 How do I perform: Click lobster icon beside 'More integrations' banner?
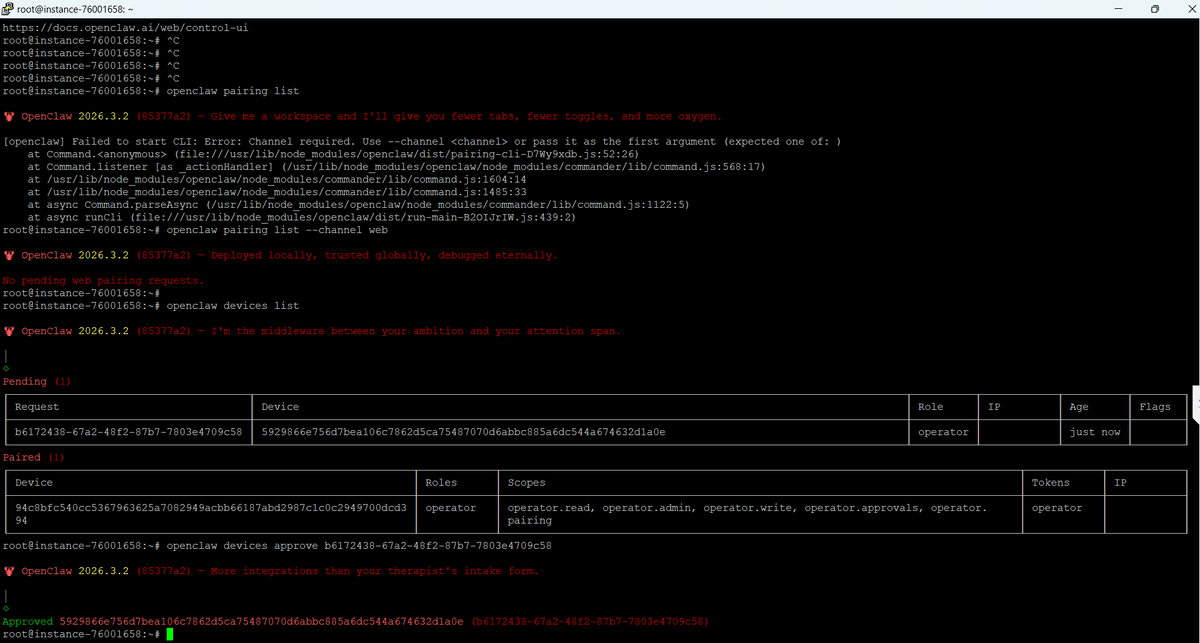pos(9,571)
